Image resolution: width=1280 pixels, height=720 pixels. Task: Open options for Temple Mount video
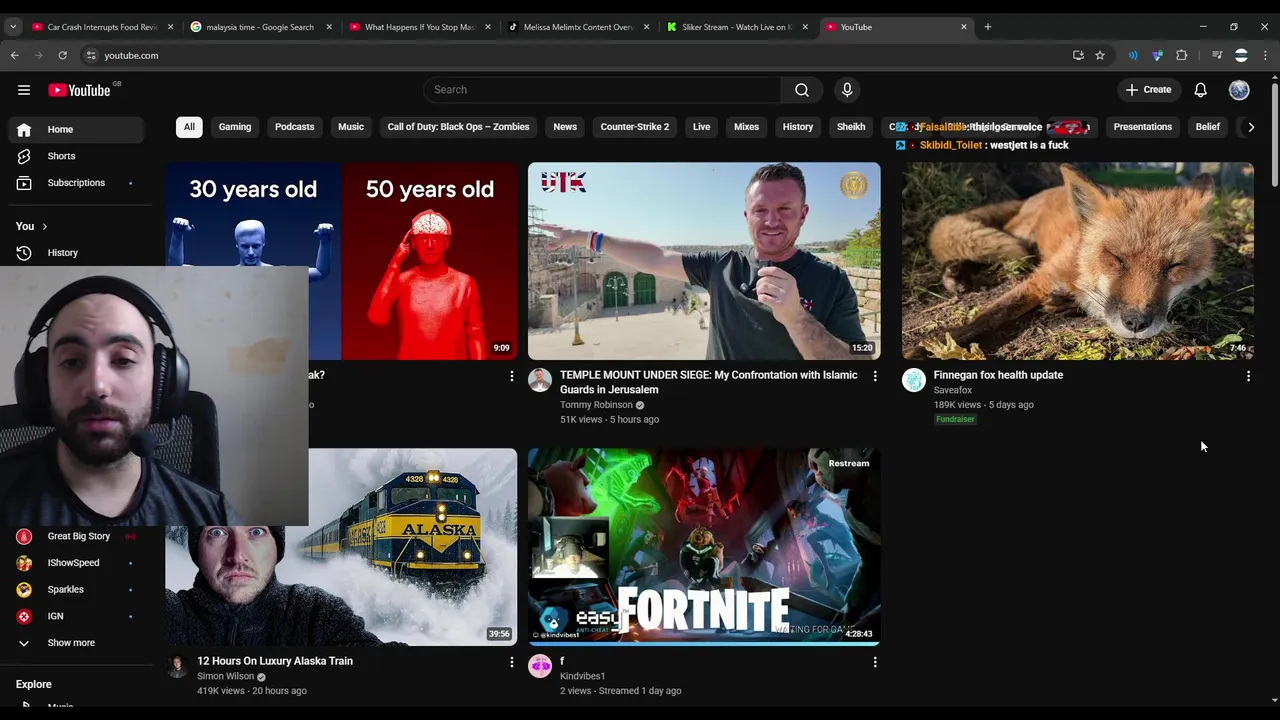point(875,376)
